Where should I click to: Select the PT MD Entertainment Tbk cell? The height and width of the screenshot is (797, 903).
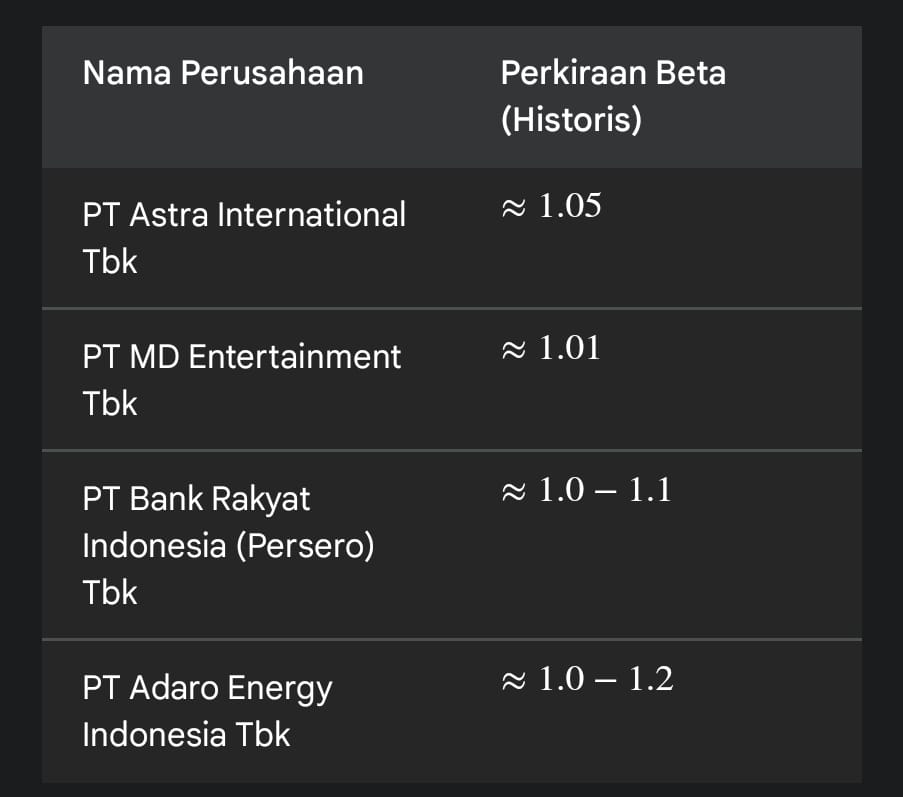(x=241, y=380)
